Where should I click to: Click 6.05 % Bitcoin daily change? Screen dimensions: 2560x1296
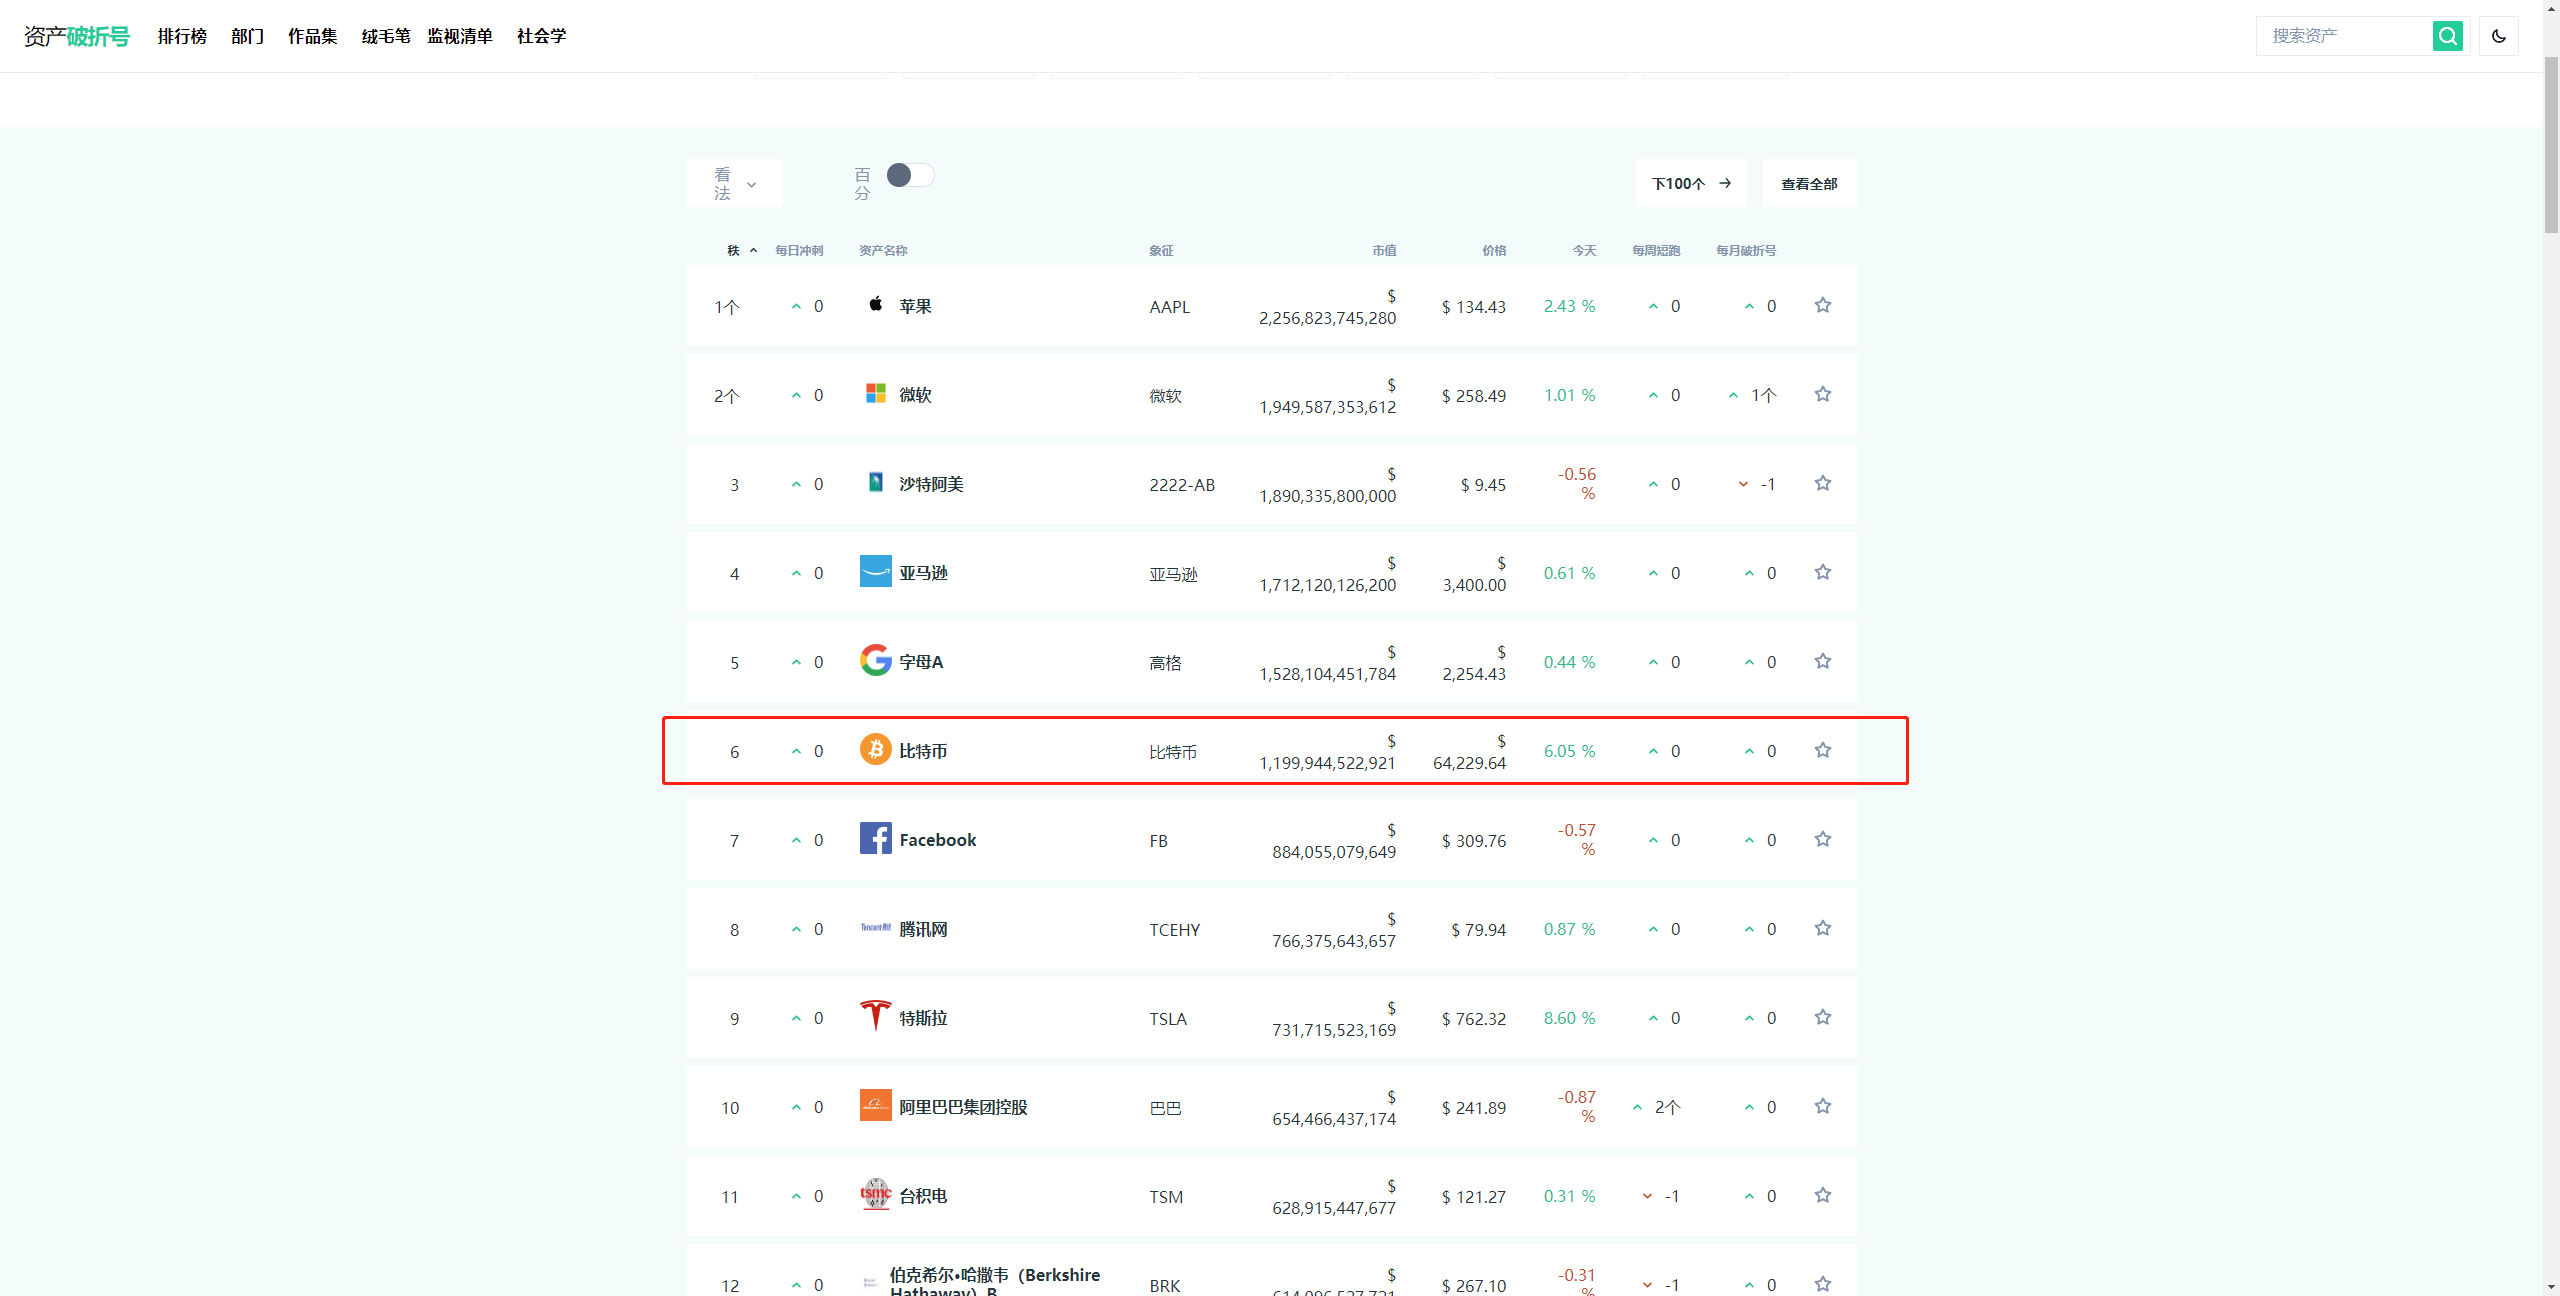click(1570, 752)
